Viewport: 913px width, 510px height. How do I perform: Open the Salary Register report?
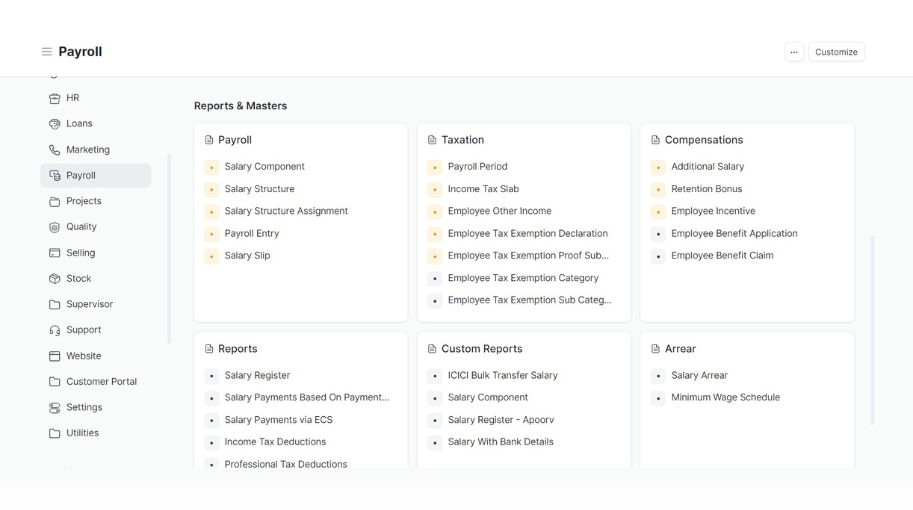257,376
